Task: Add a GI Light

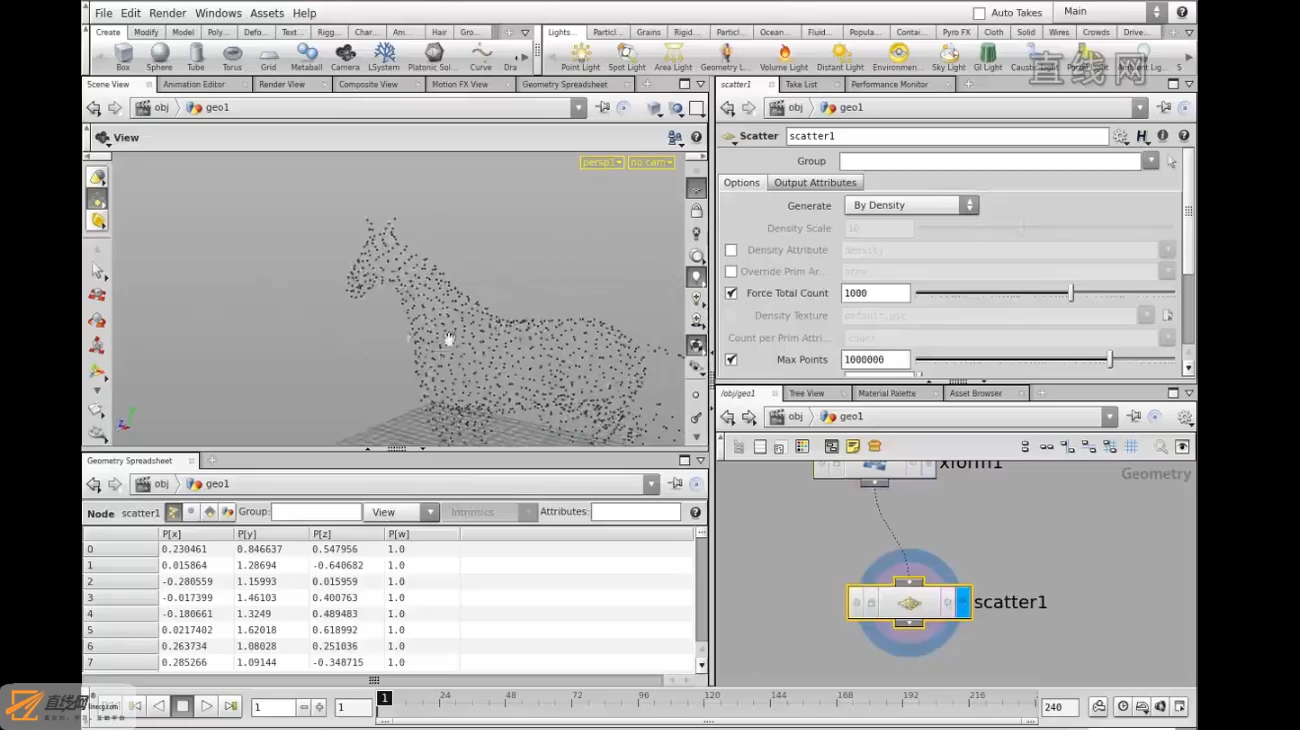Action: tap(987, 57)
